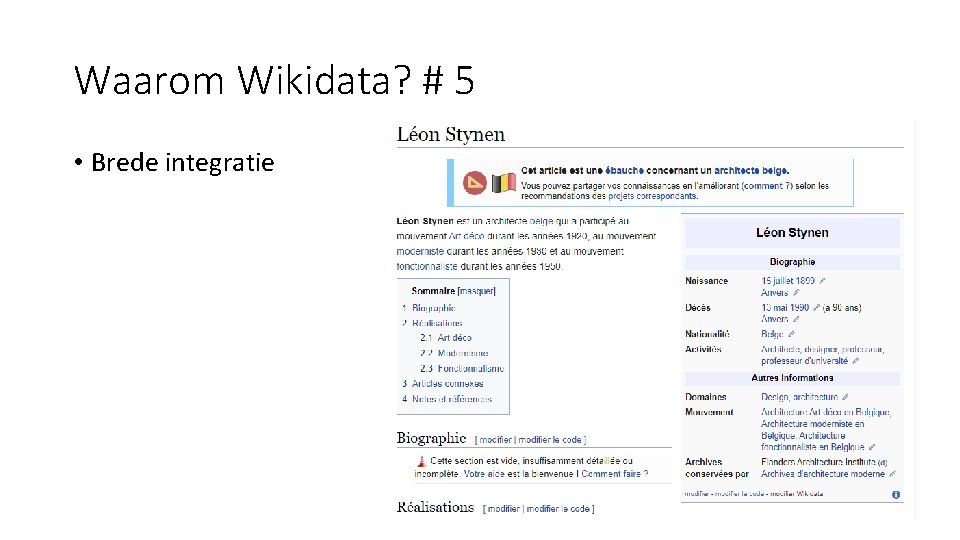Click the Léon Stynen infobox header

(x=792, y=233)
